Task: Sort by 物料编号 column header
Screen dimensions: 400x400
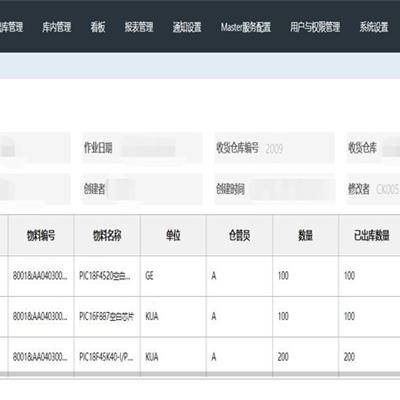Action: tap(41, 235)
